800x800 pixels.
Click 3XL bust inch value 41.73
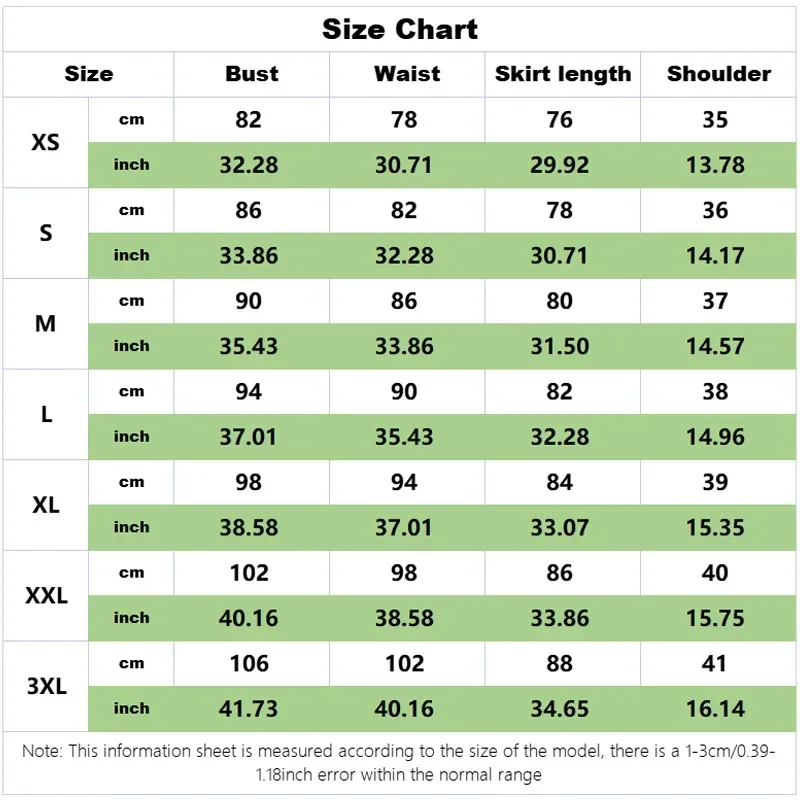coord(249,709)
